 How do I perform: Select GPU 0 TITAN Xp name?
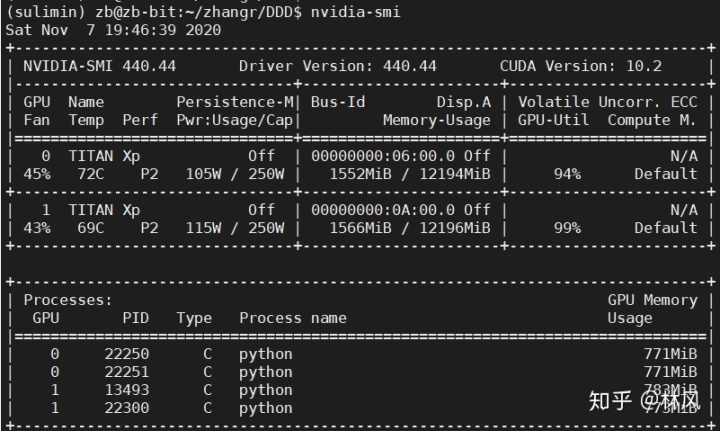[x=104, y=156]
